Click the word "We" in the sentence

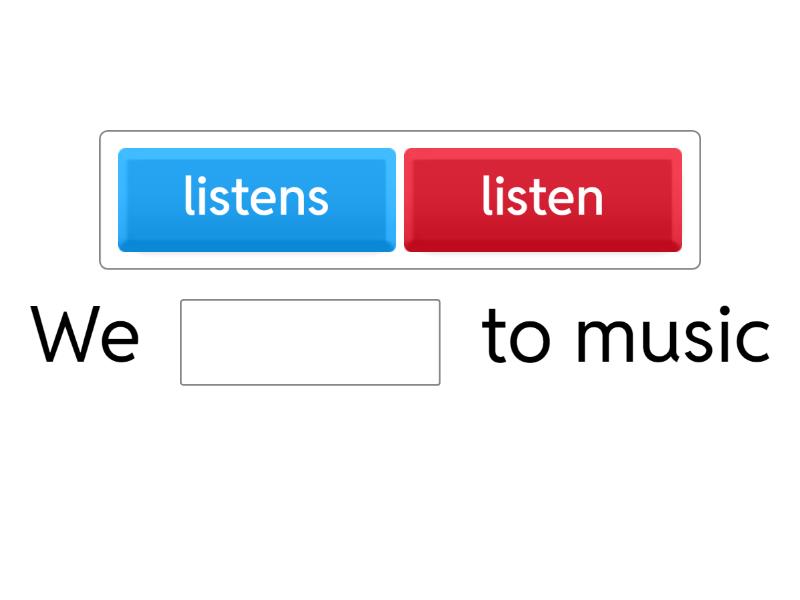coord(86,337)
